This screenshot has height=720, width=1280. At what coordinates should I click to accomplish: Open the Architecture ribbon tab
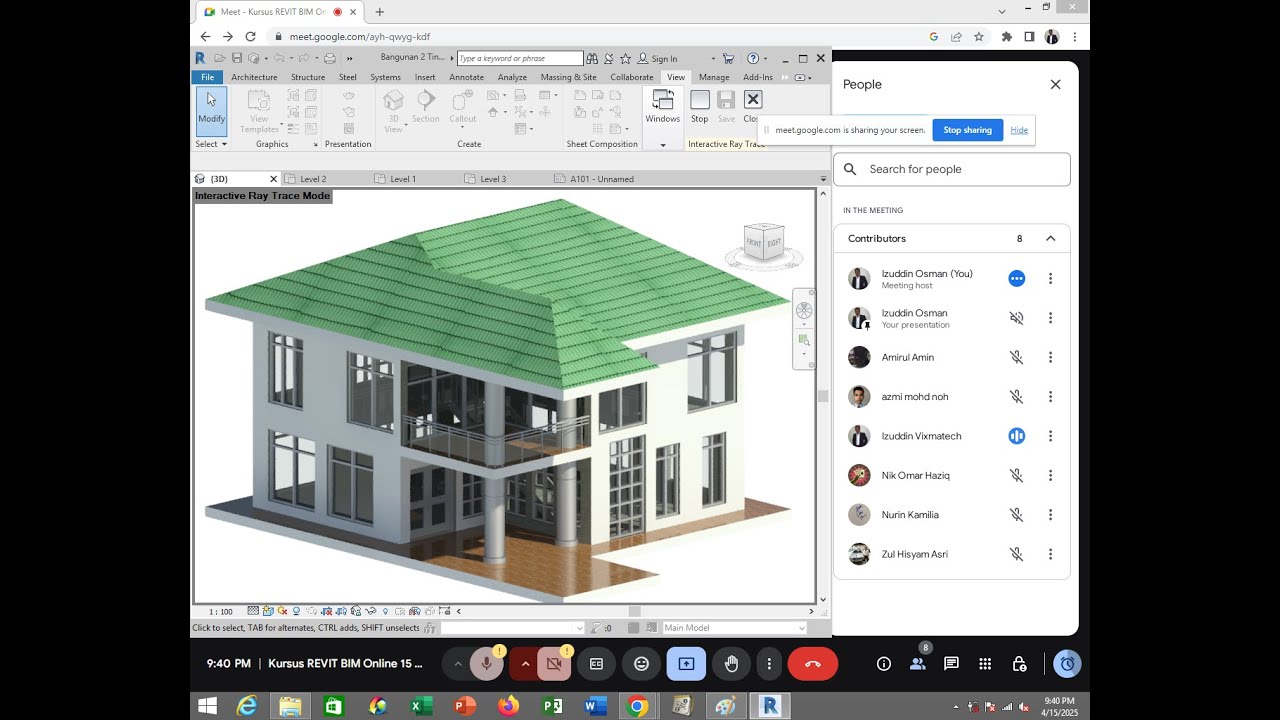[x=254, y=77]
